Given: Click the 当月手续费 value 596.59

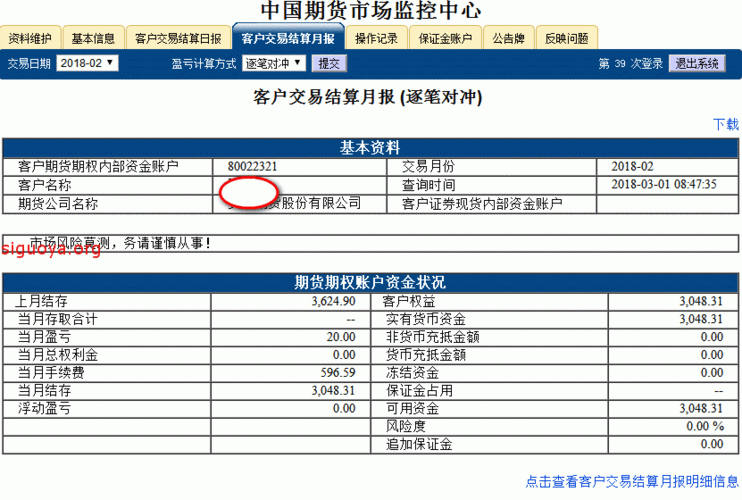Looking at the screenshot, I should tap(338, 373).
